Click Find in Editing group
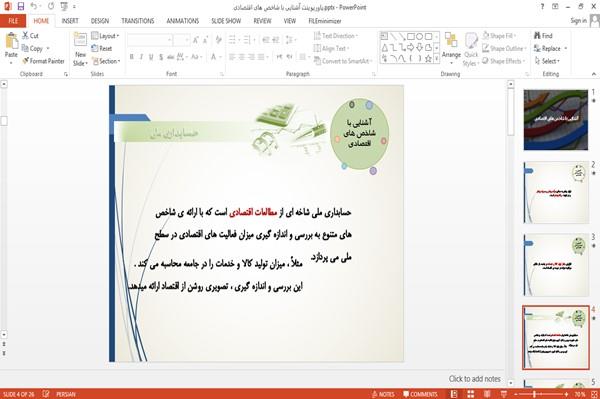The width and height of the screenshot is (600, 399). coord(543,36)
